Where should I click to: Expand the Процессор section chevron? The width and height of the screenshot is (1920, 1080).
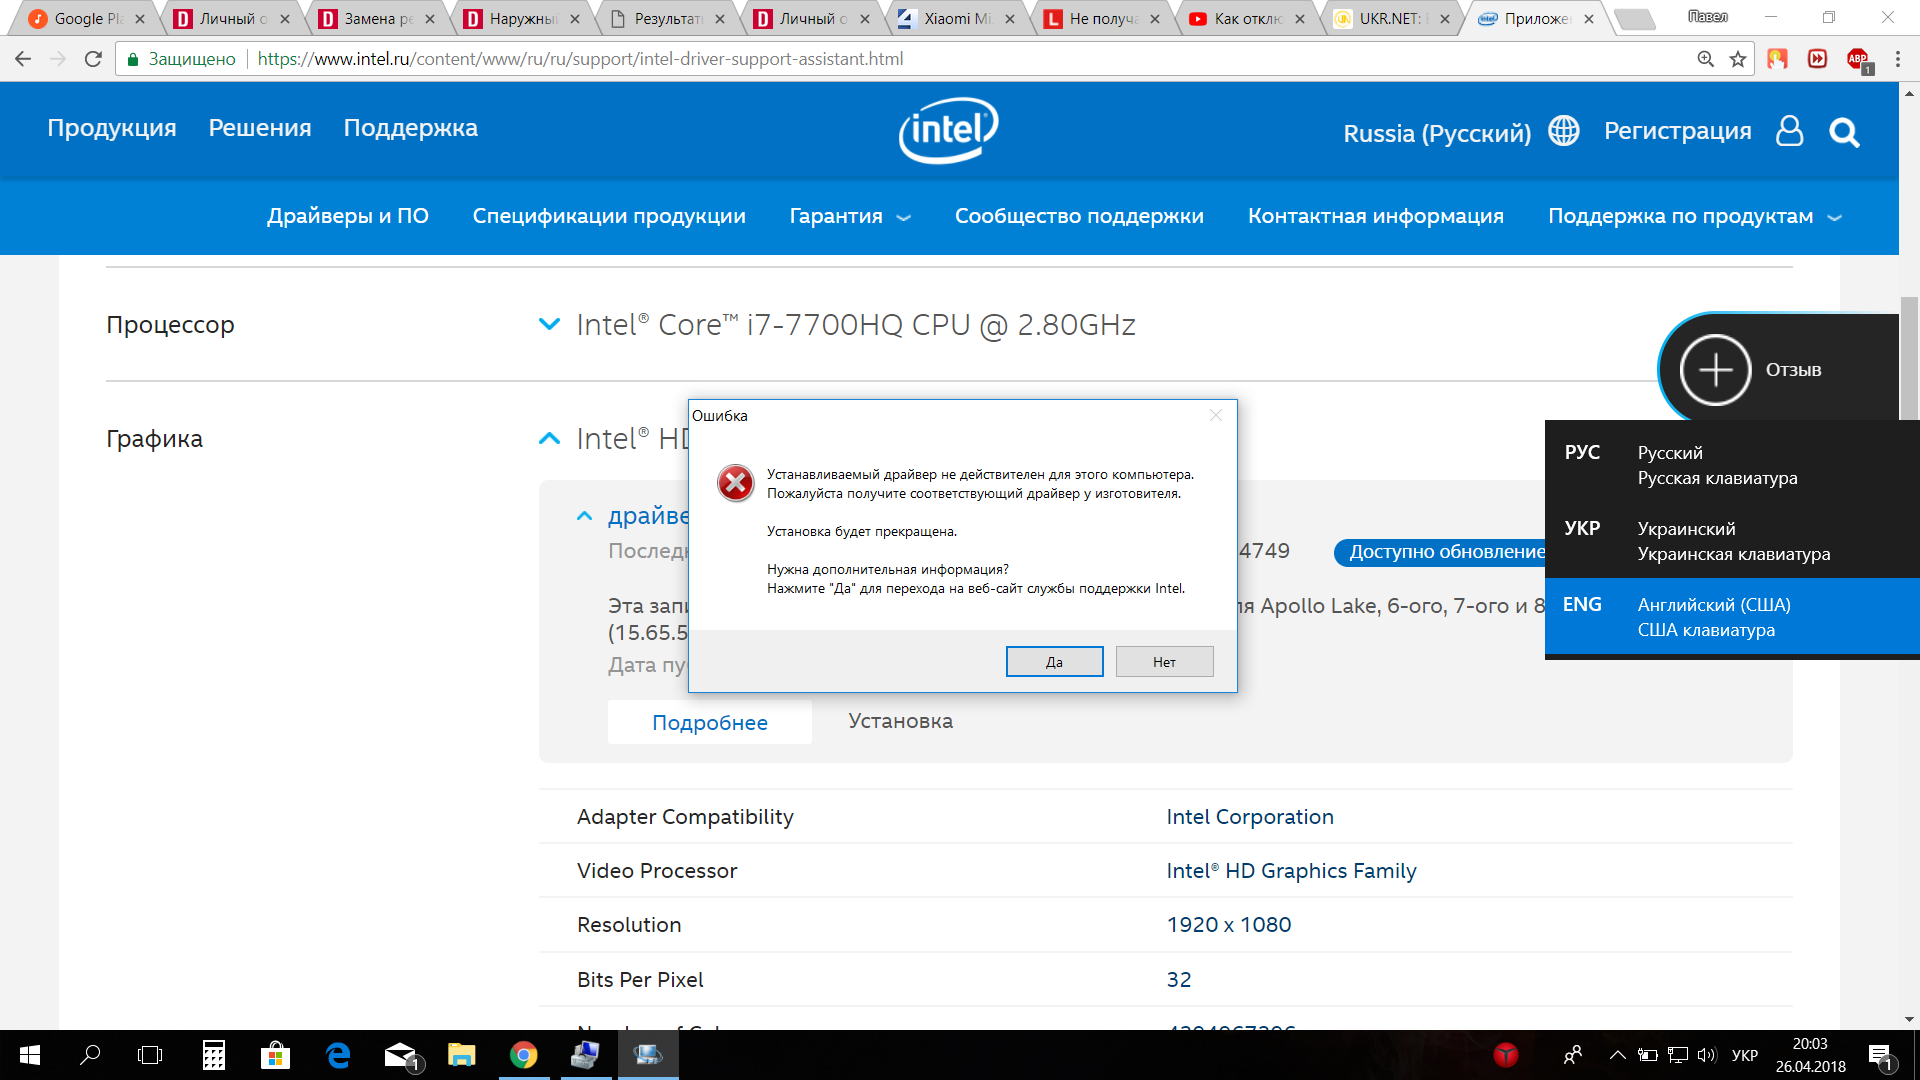click(x=549, y=324)
